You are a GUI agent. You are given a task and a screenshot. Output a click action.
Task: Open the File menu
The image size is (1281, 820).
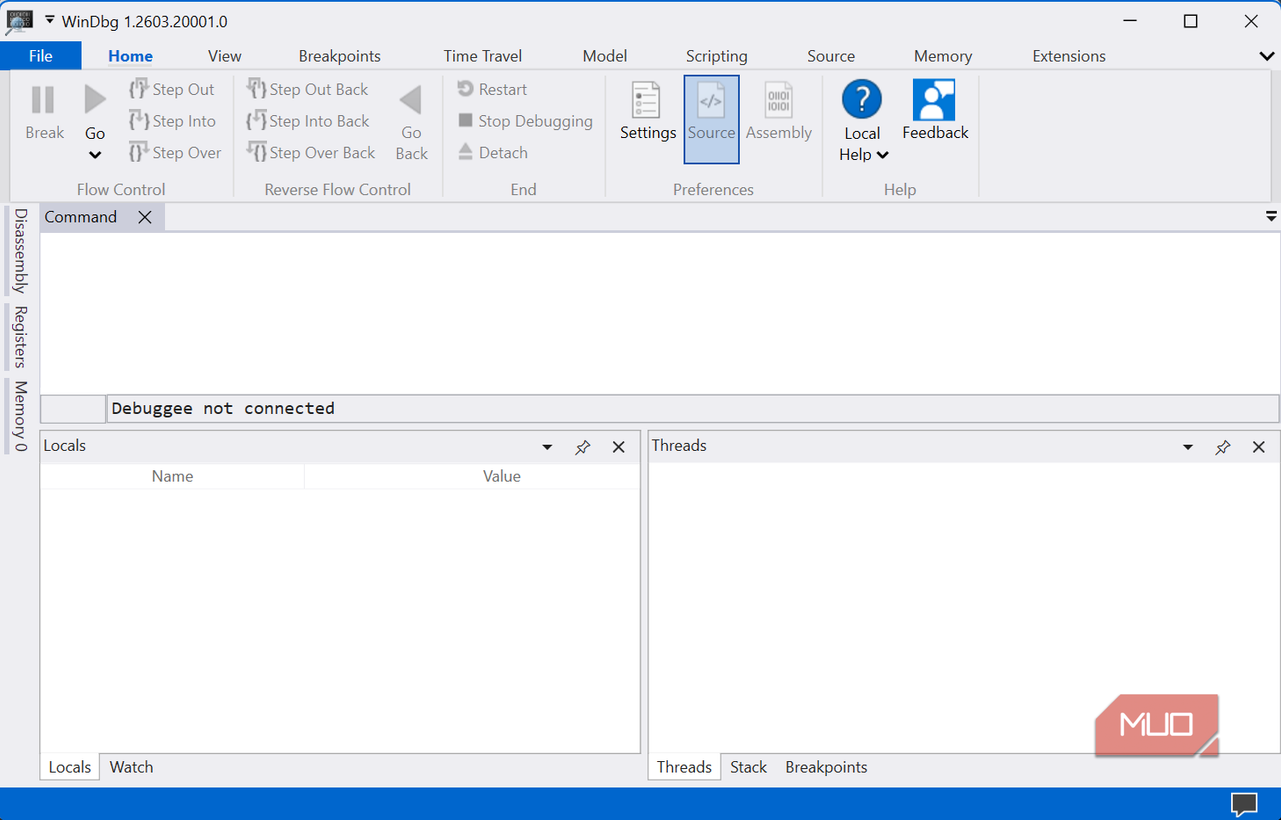(41, 56)
